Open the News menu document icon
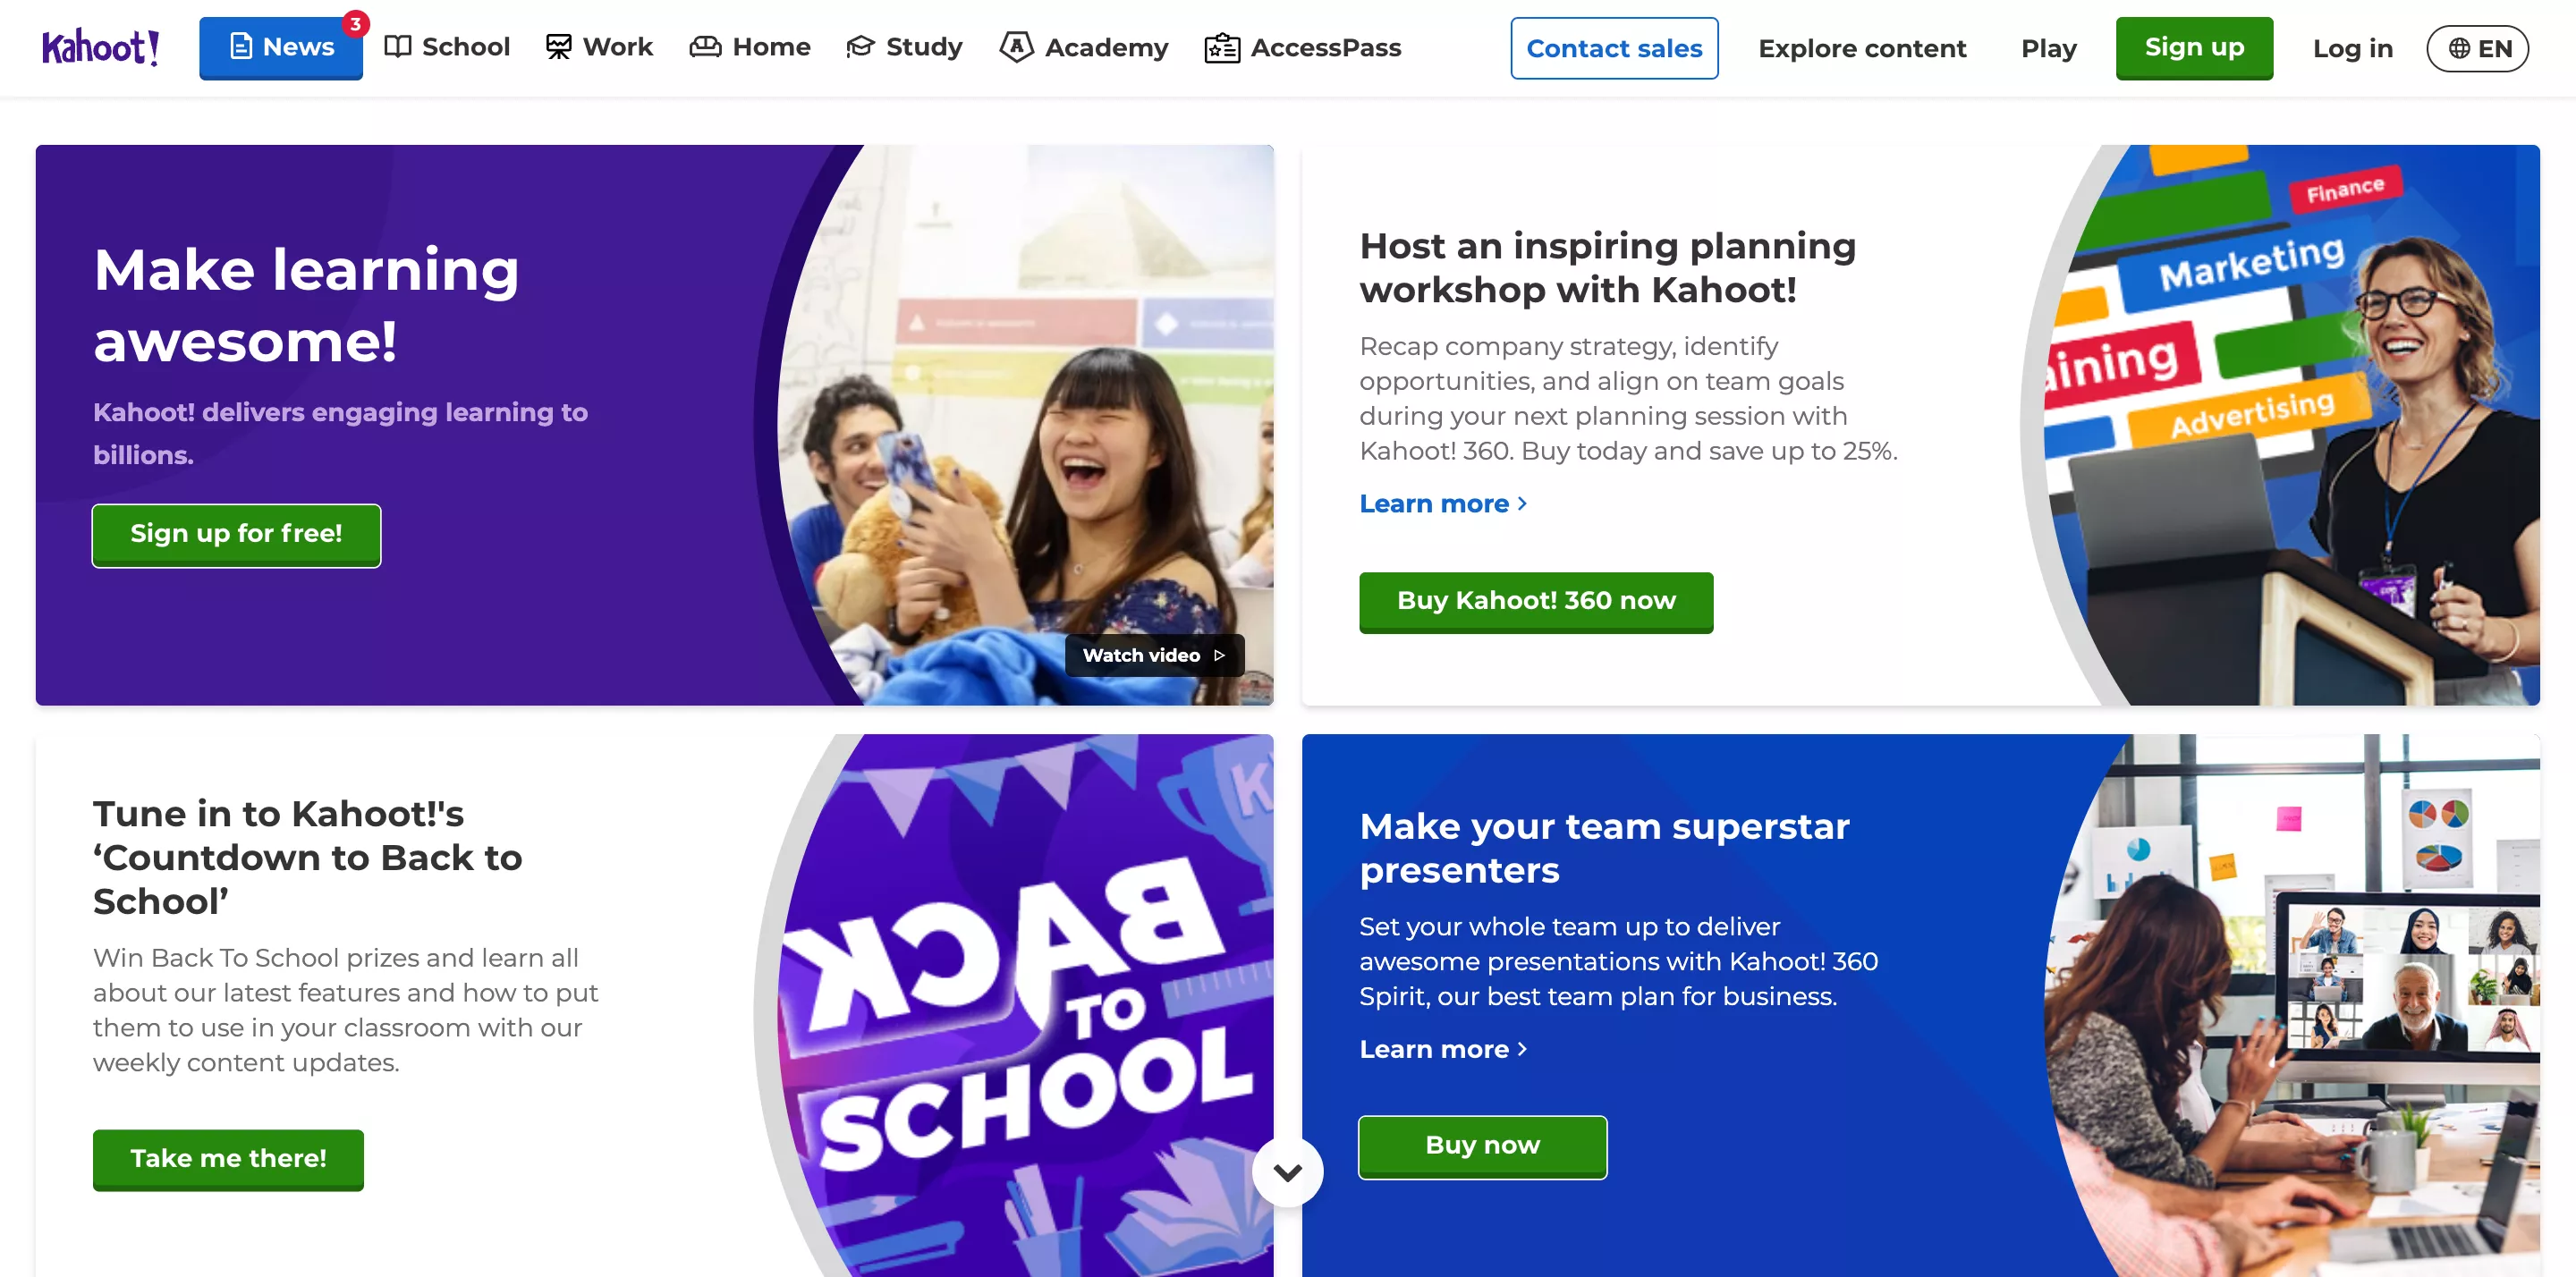This screenshot has width=2576, height=1277. point(241,46)
